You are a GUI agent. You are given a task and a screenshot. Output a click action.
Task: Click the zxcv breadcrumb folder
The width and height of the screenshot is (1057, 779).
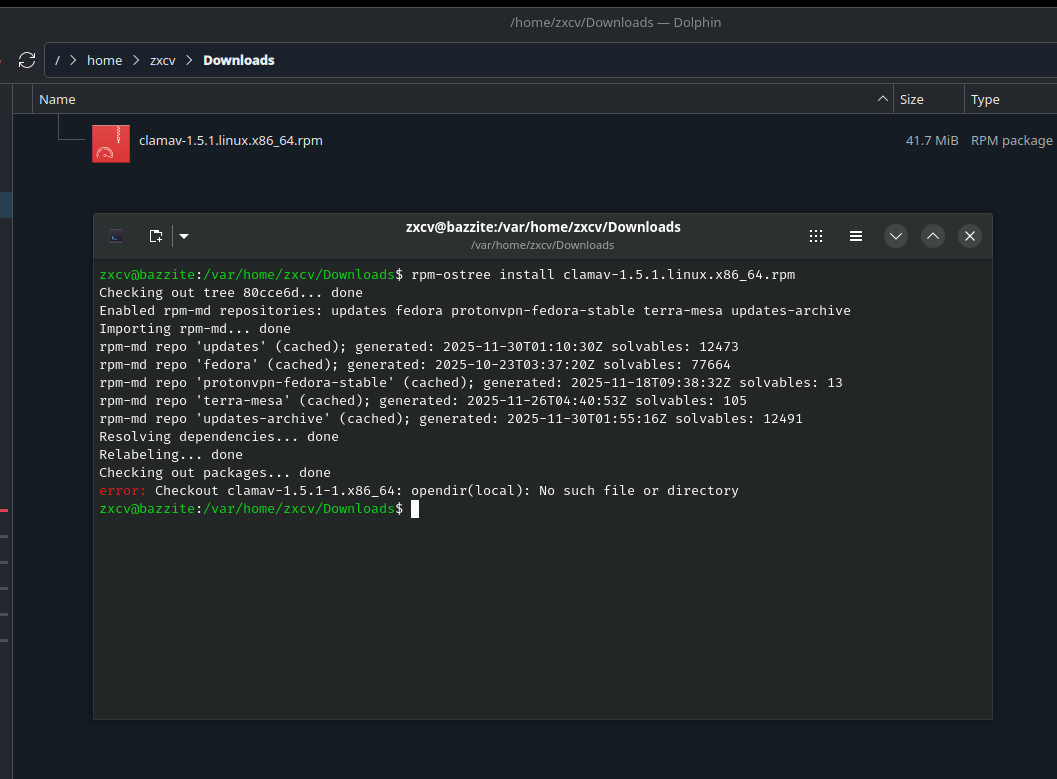click(162, 60)
